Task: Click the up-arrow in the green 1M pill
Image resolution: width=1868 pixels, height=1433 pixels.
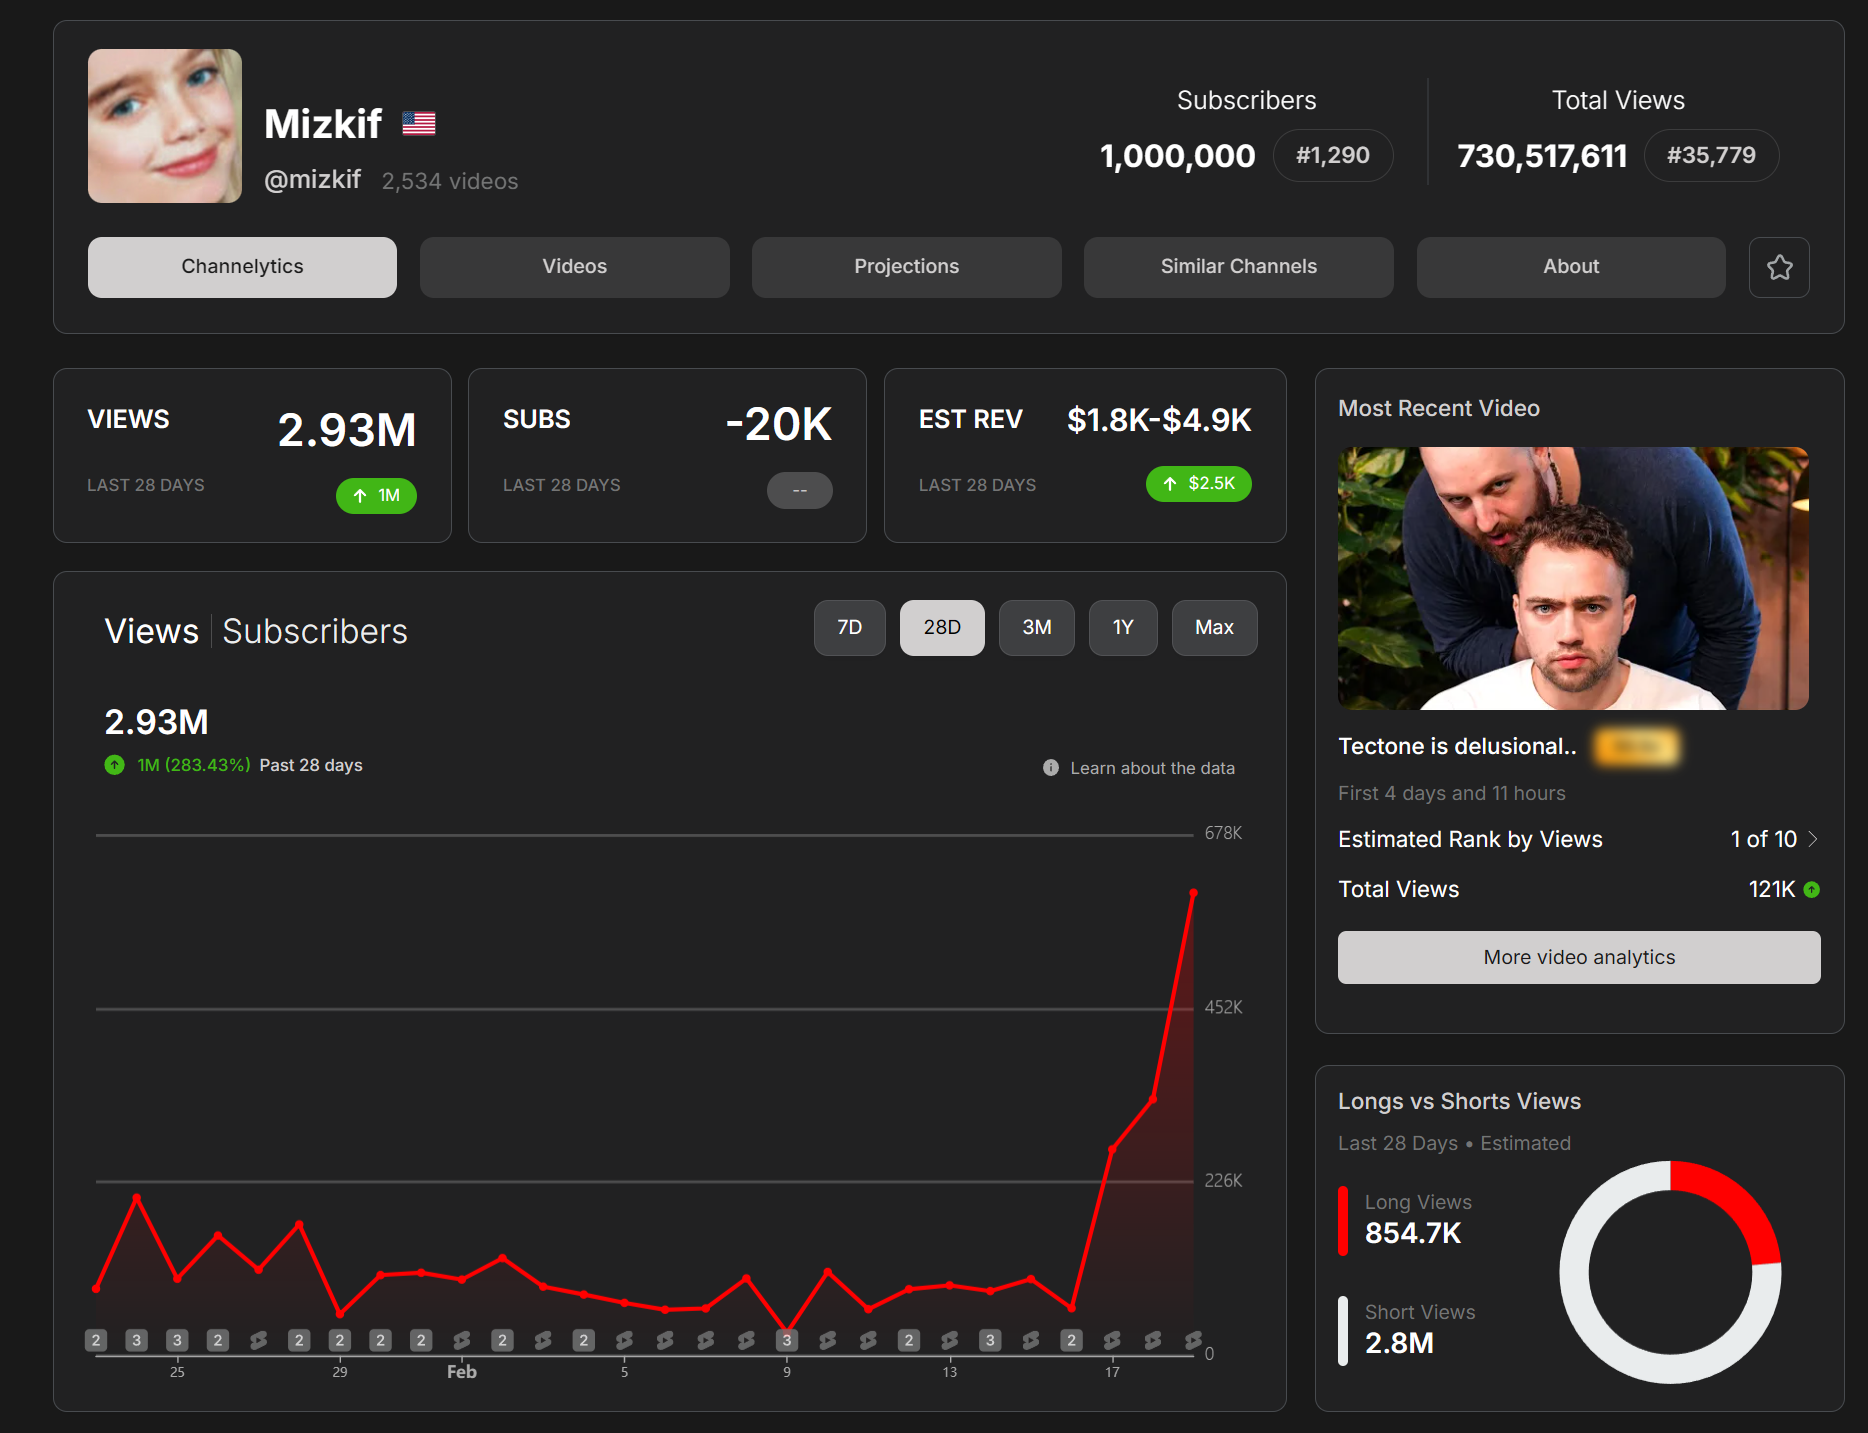Action: [360, 496]
